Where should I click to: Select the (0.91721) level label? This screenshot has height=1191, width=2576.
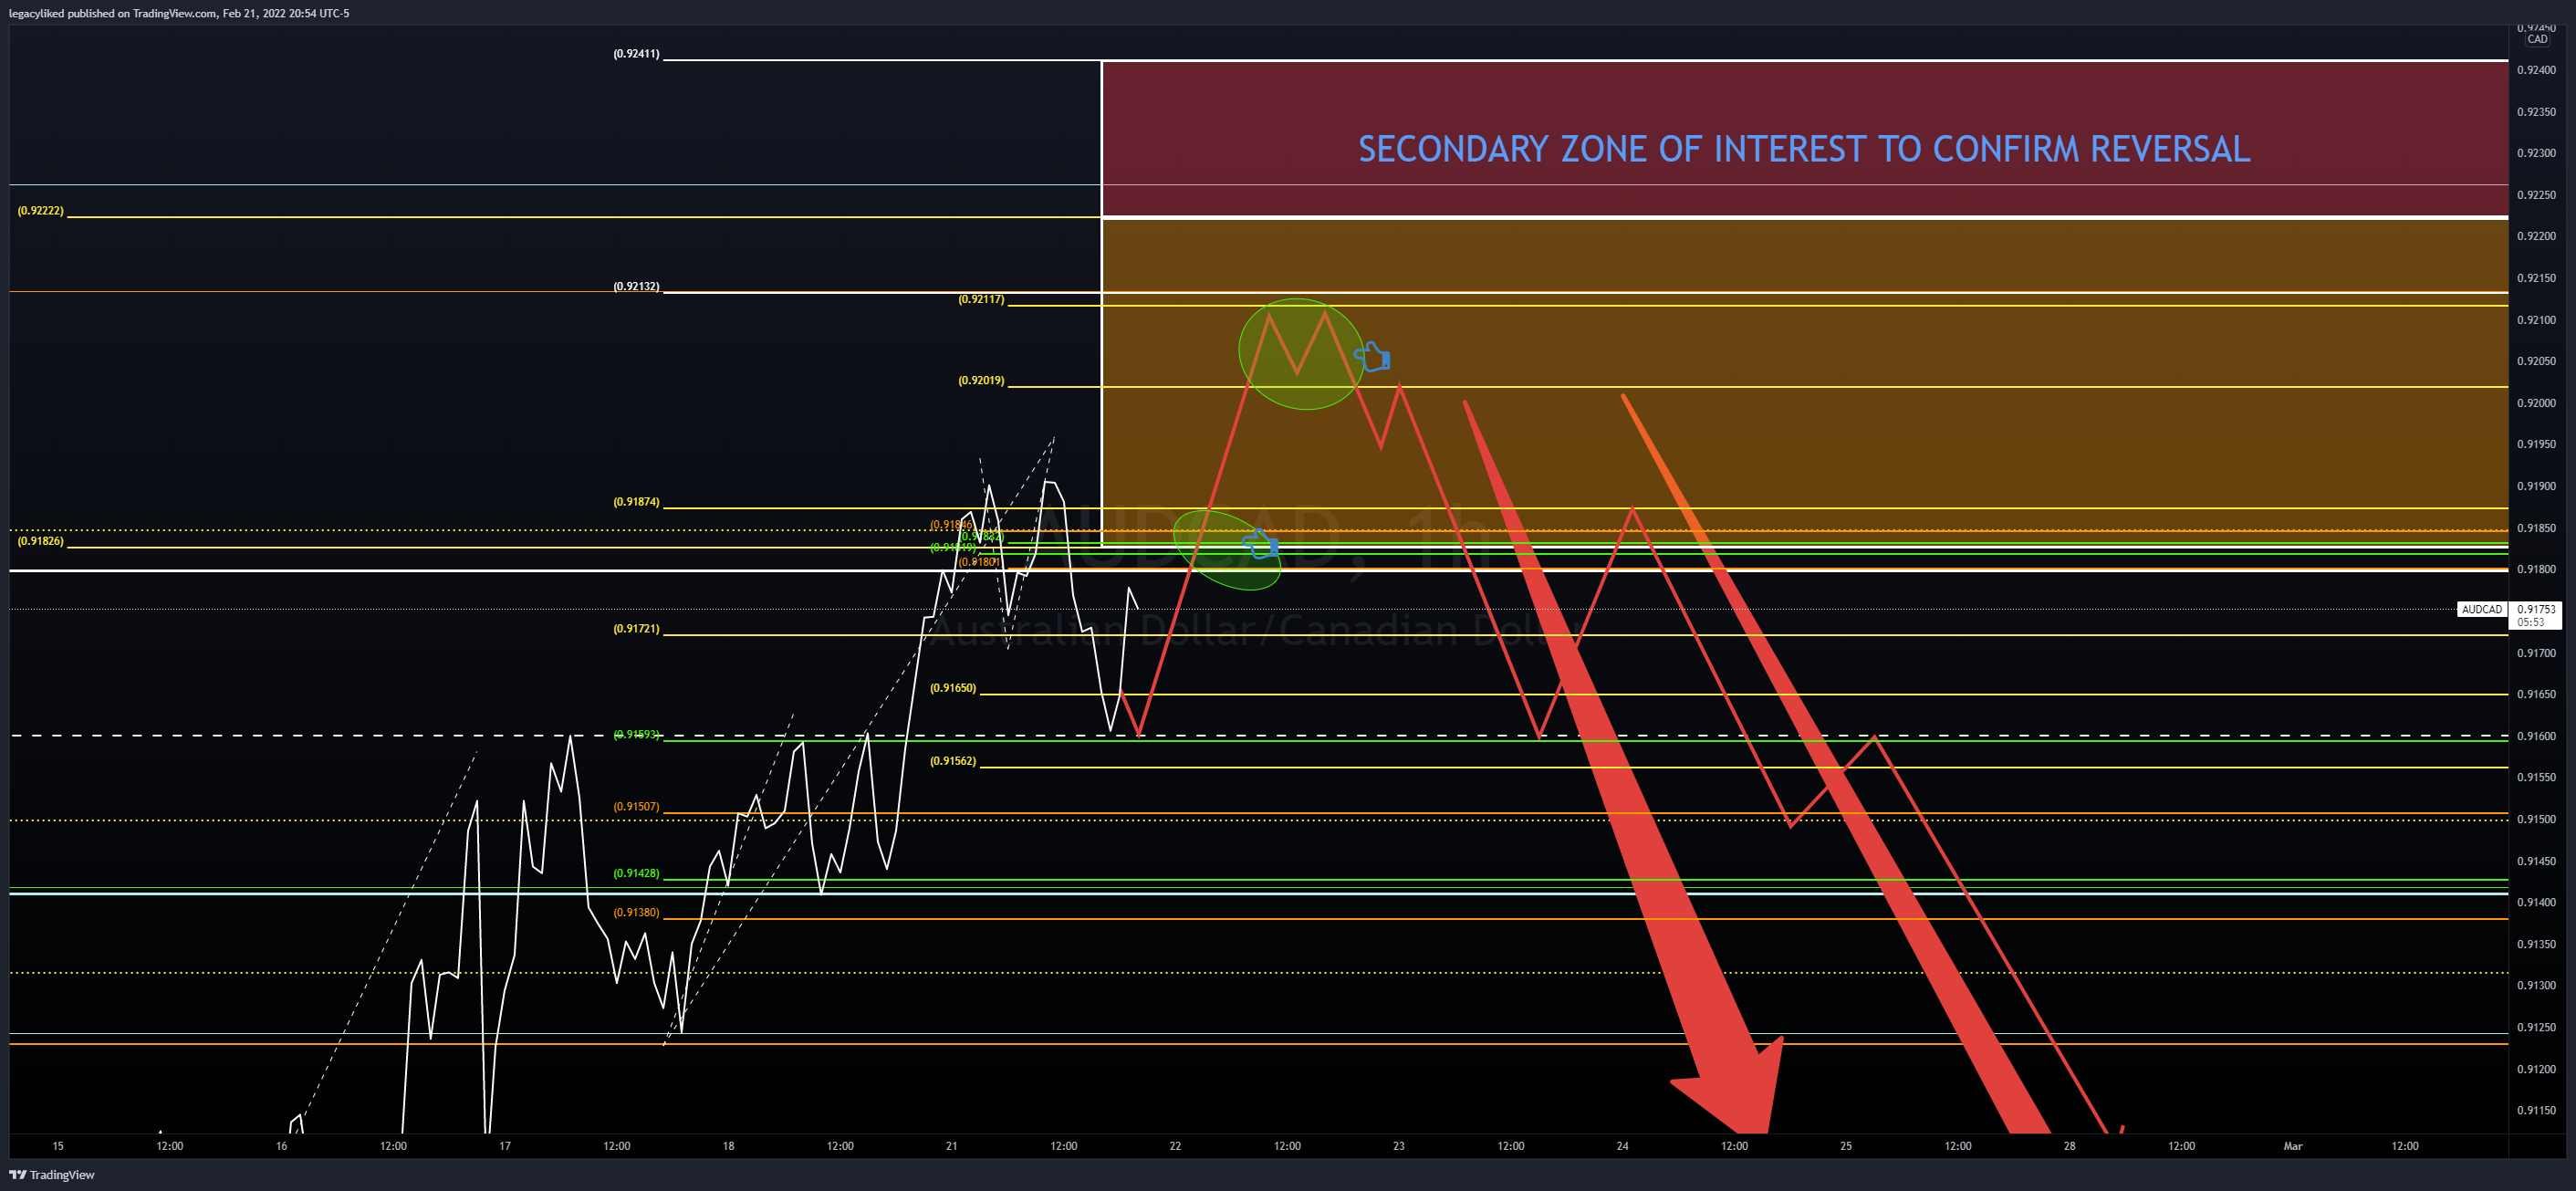[x=636, y=629]
